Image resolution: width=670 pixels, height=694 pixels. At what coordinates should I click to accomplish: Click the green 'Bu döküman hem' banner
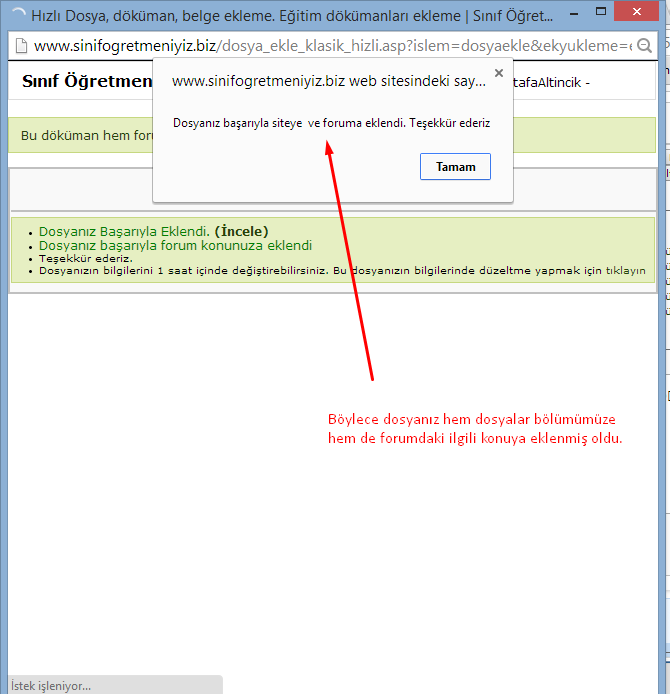point(80,135)
